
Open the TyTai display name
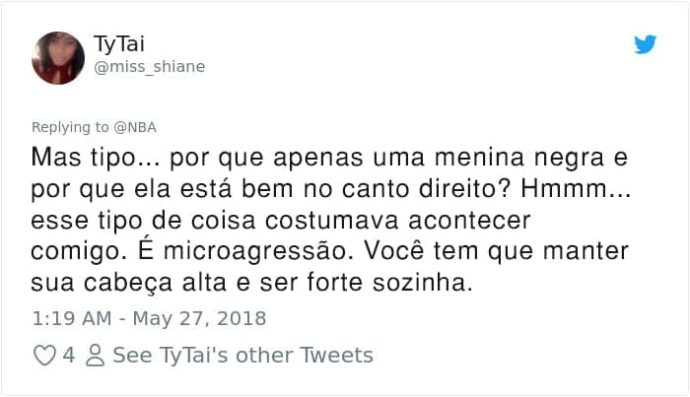click(119, 44)
